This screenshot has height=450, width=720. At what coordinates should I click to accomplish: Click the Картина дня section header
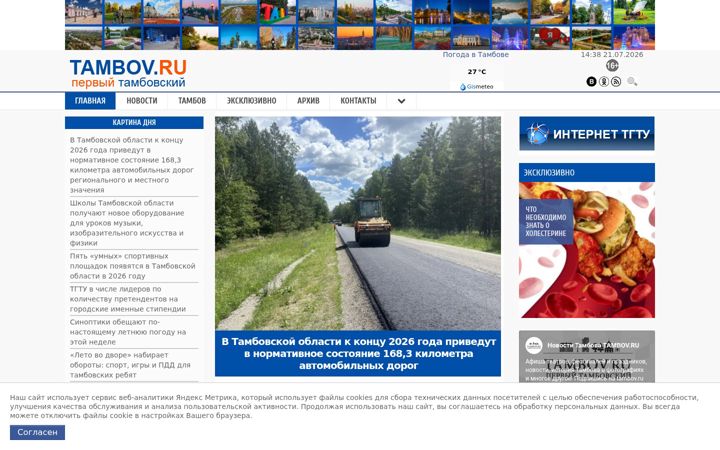(x=134, y=123)
